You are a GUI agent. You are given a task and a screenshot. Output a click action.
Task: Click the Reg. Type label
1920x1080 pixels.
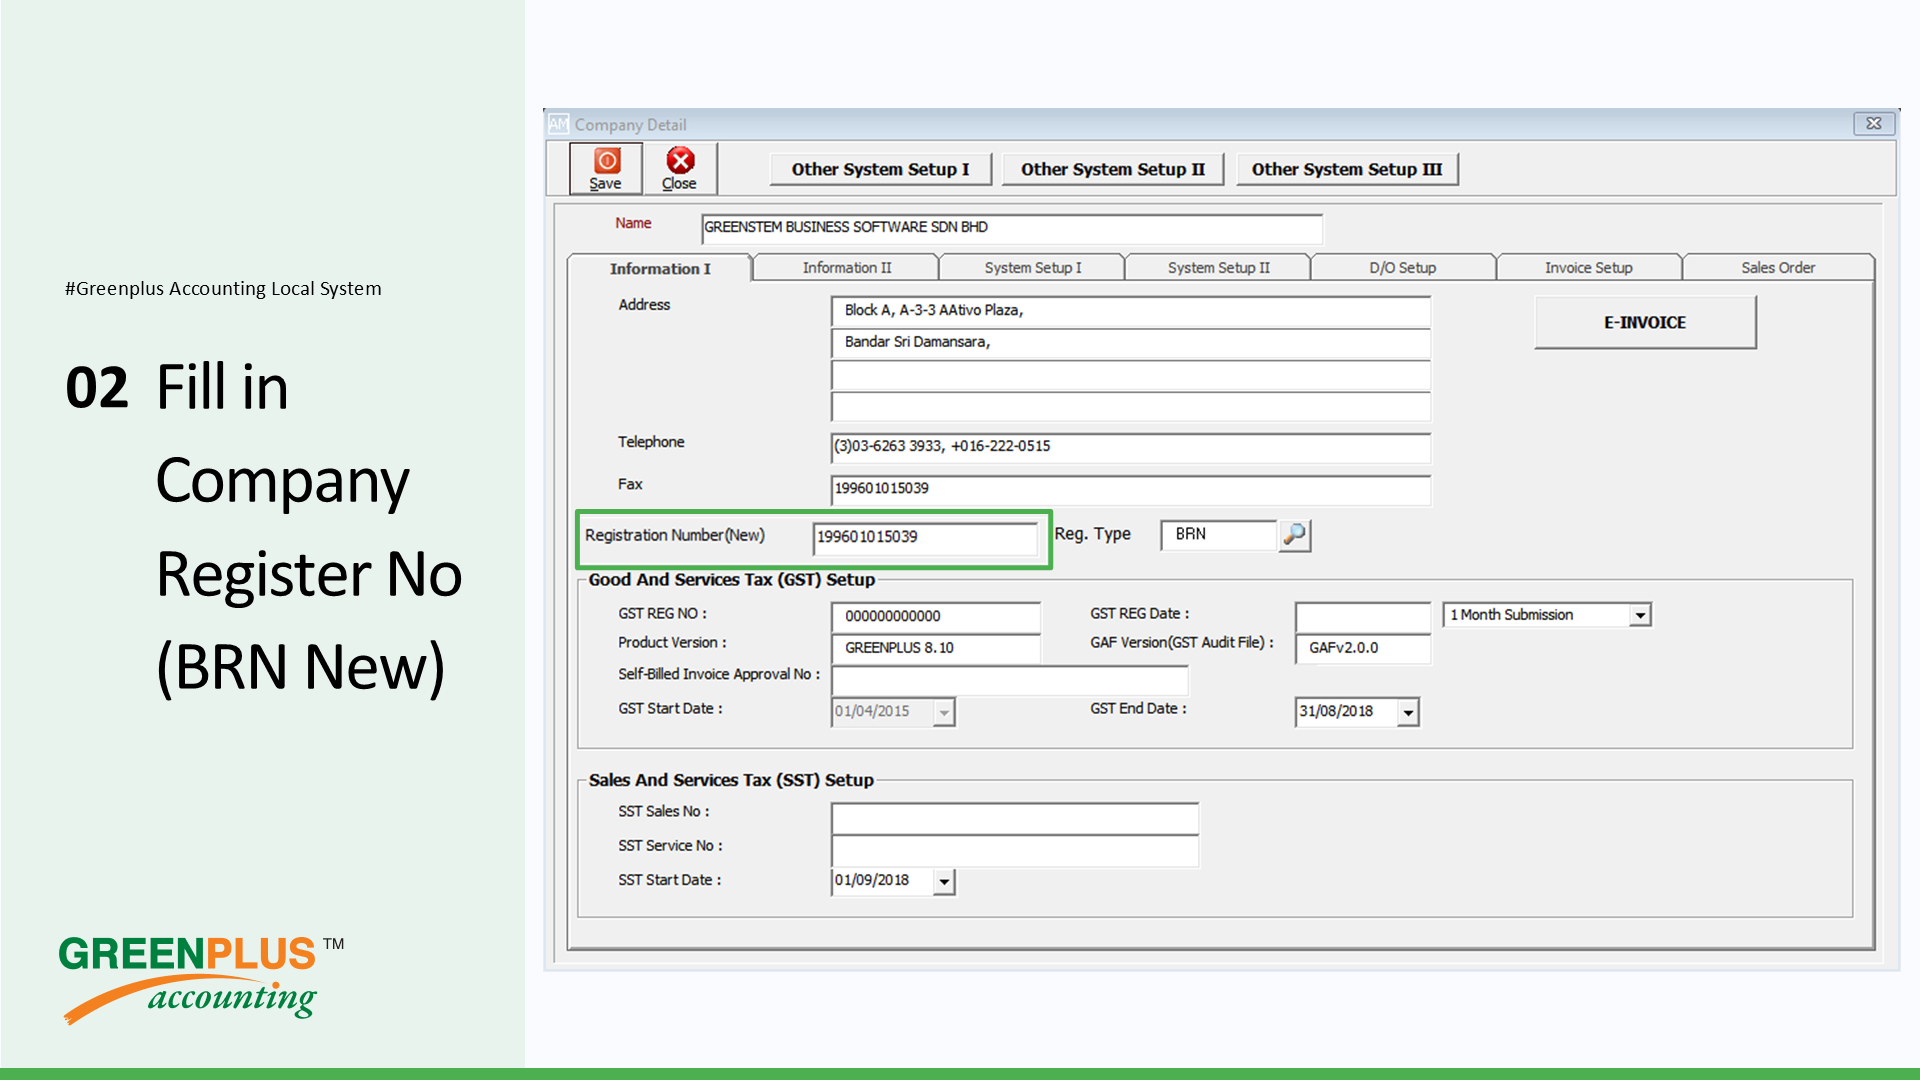click(1092, 534)
